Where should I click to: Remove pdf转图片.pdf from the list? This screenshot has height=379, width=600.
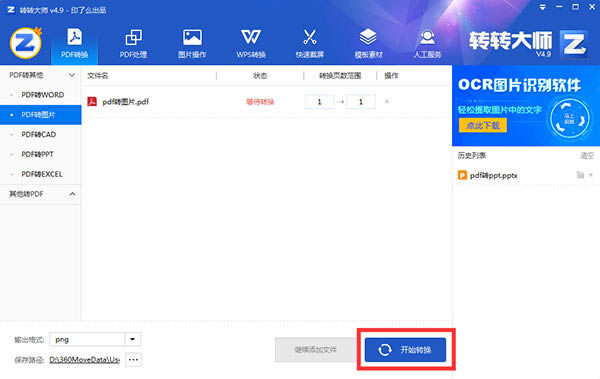387,101
